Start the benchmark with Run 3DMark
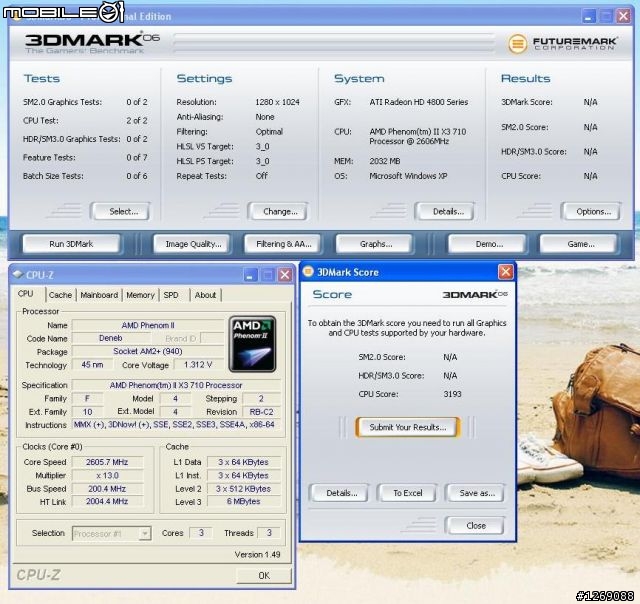640x604 pixels. [71, 244]
